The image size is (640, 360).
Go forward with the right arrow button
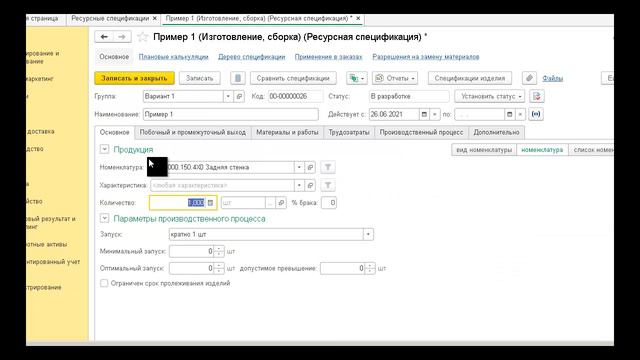pyautogui.click(x=122, y=37)
